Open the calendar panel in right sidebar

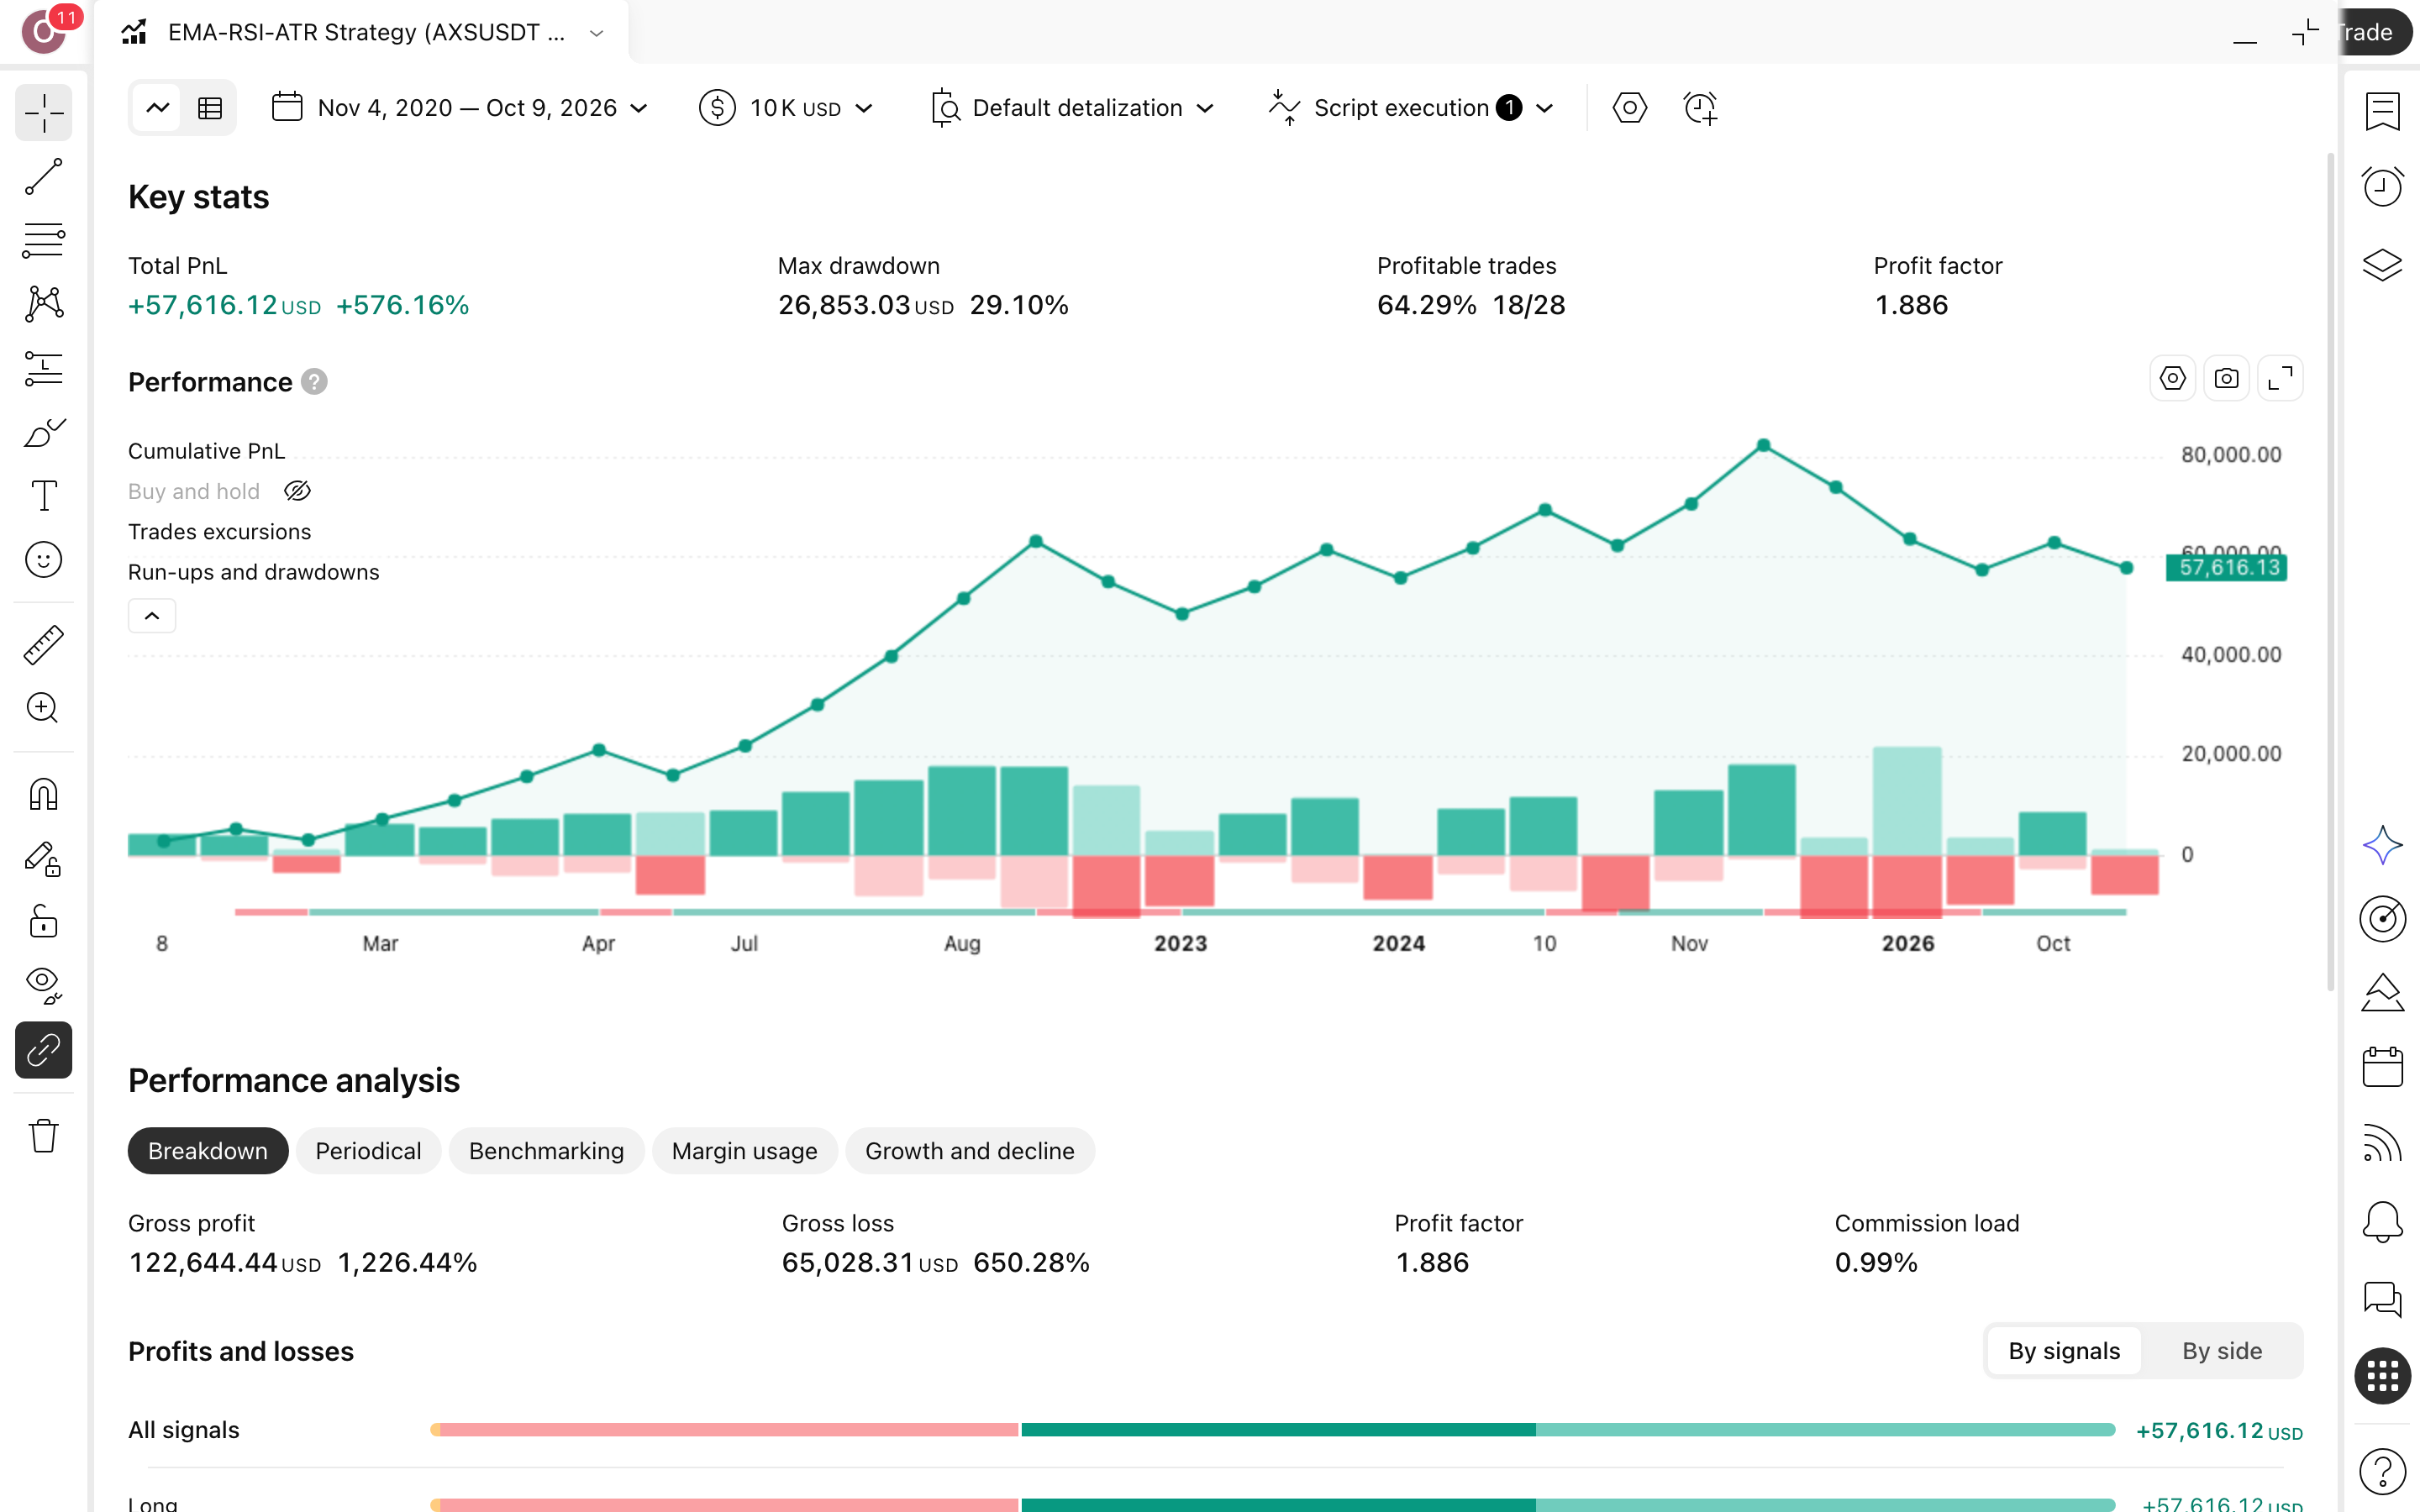(x=2382, y=1067)
